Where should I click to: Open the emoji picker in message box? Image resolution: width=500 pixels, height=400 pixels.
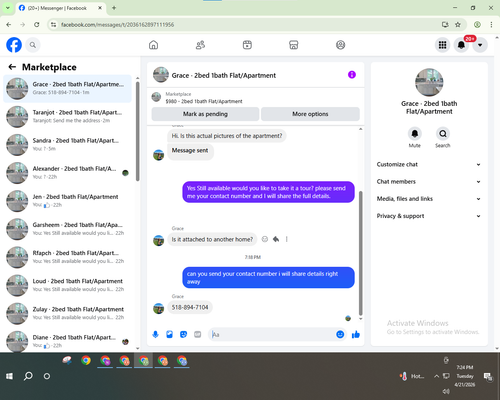click(340, 334)
